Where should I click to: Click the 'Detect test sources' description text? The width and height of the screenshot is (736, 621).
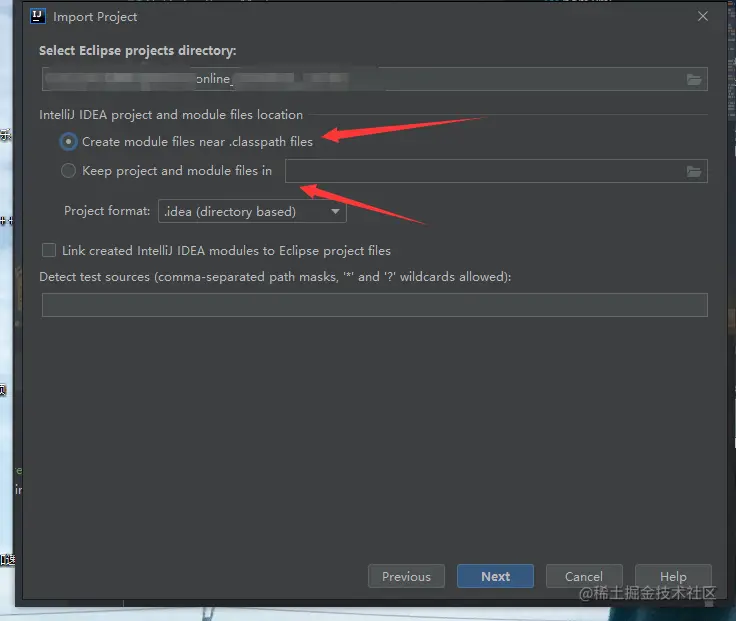point(275,276)
